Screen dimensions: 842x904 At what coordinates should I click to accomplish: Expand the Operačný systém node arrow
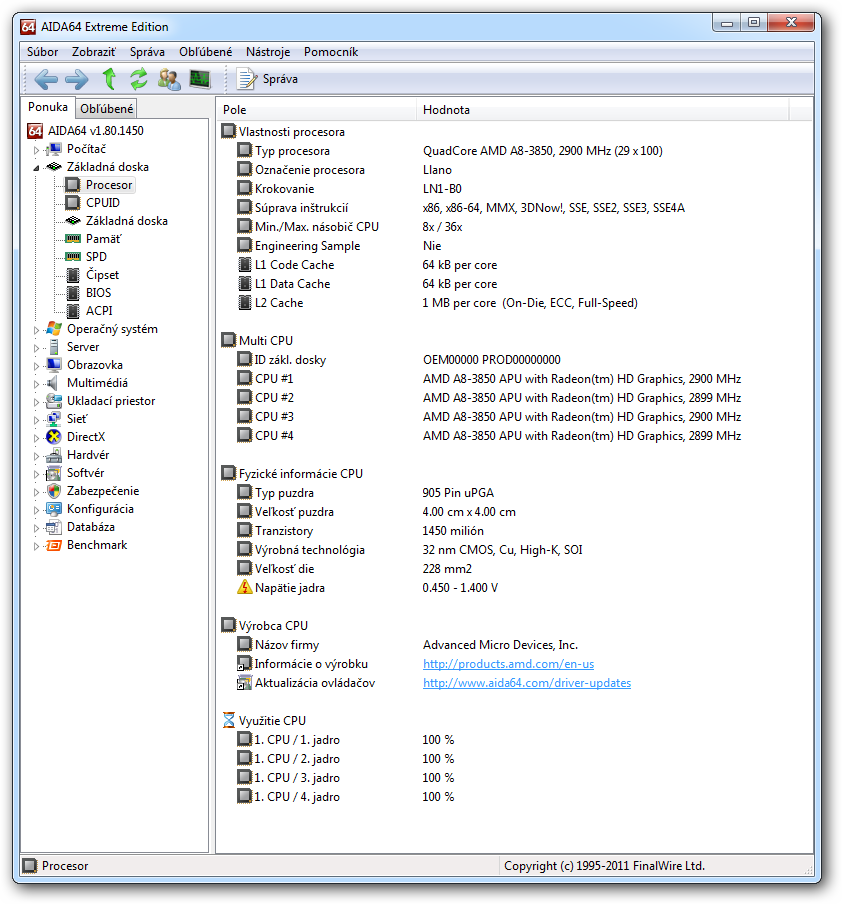(36, 330)
